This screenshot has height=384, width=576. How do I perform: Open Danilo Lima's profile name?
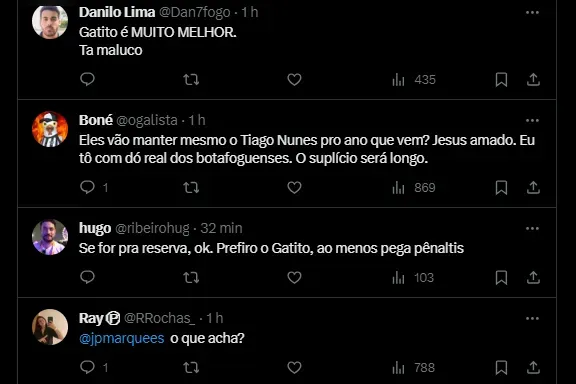click(x=117, y=12)
